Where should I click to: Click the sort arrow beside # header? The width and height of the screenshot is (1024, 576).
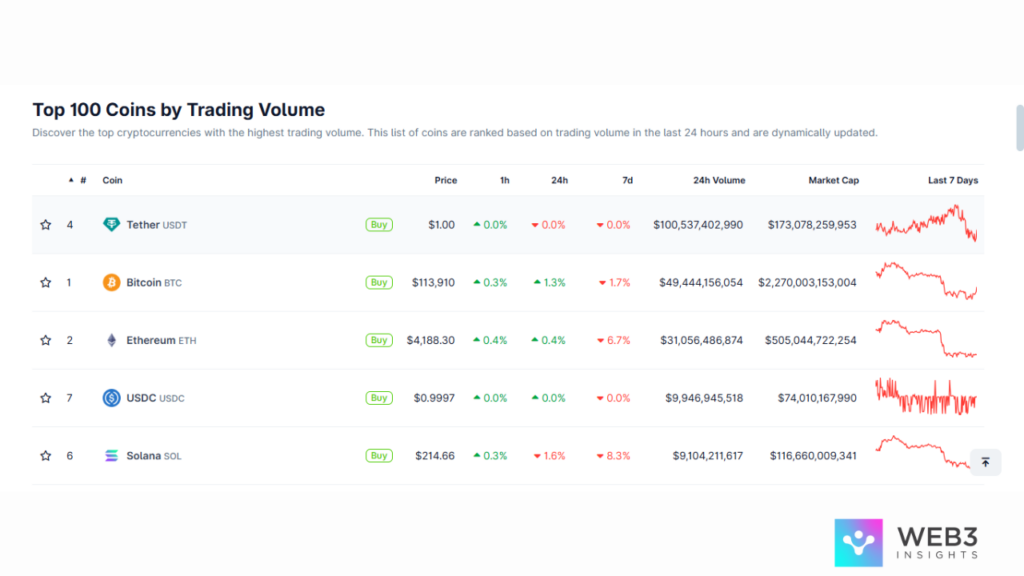(71, 180)
